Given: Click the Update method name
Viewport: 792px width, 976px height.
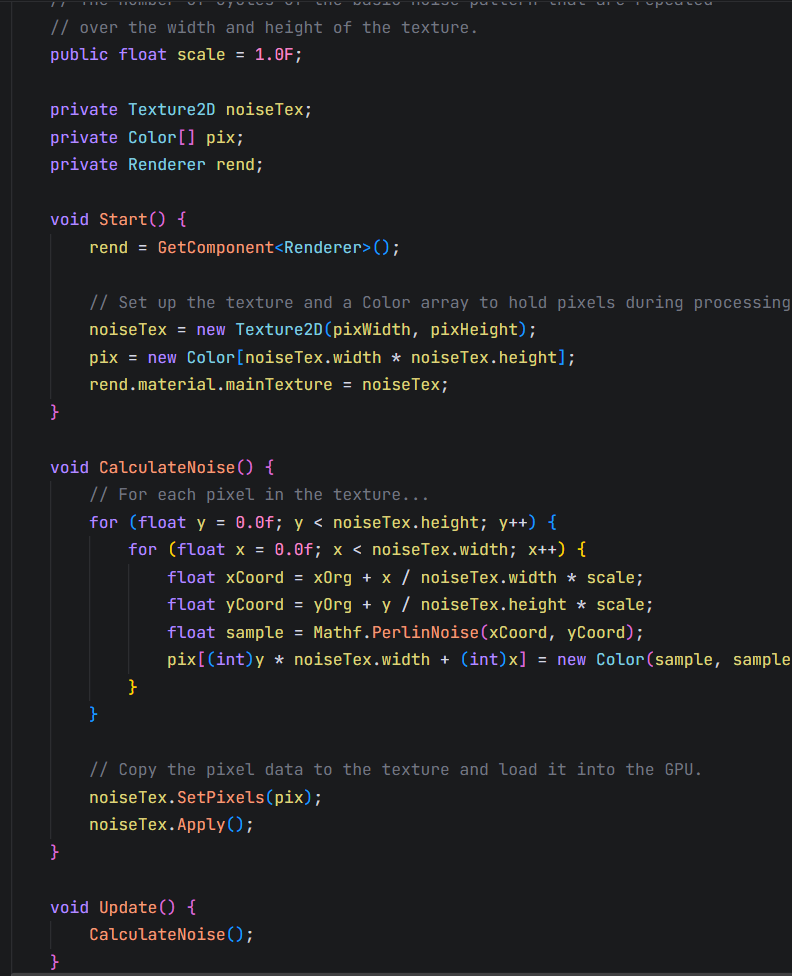Looking at the screenshot, I should 128,907.
